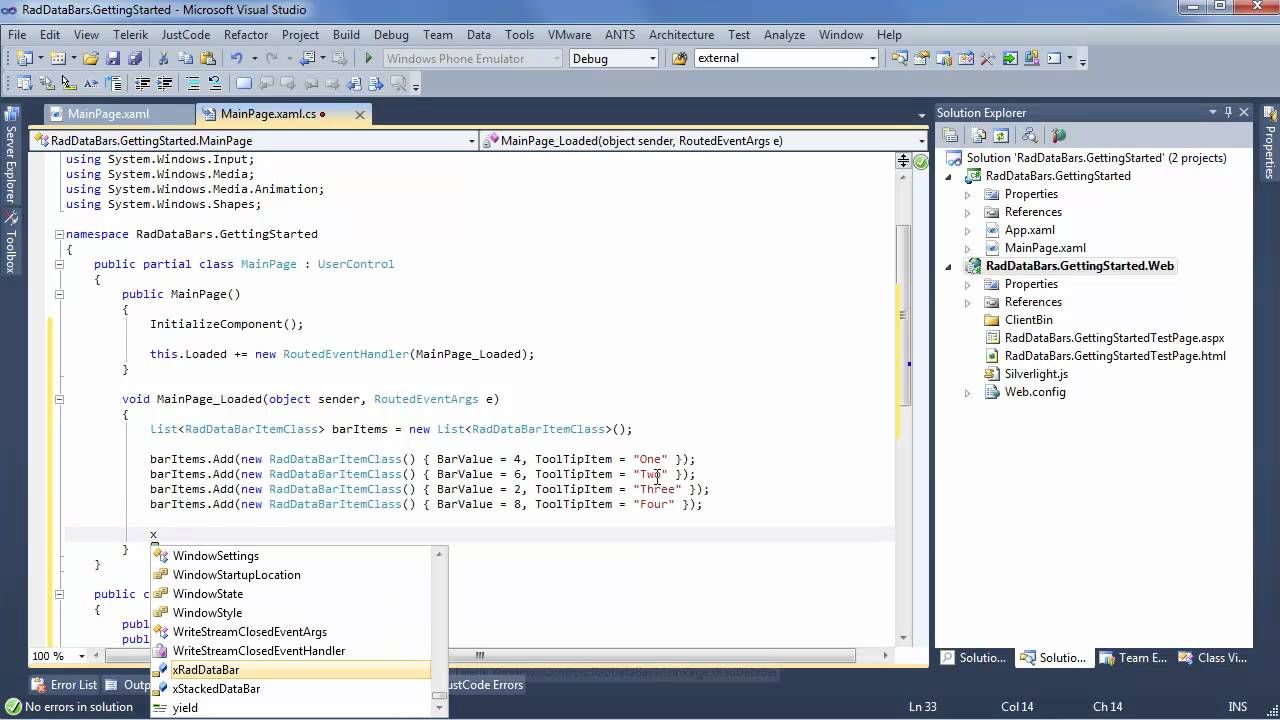This screenshot has width=1280, height=720.
Task: Cut selection with the scissors icon
Action: click(x=163, y=58)
